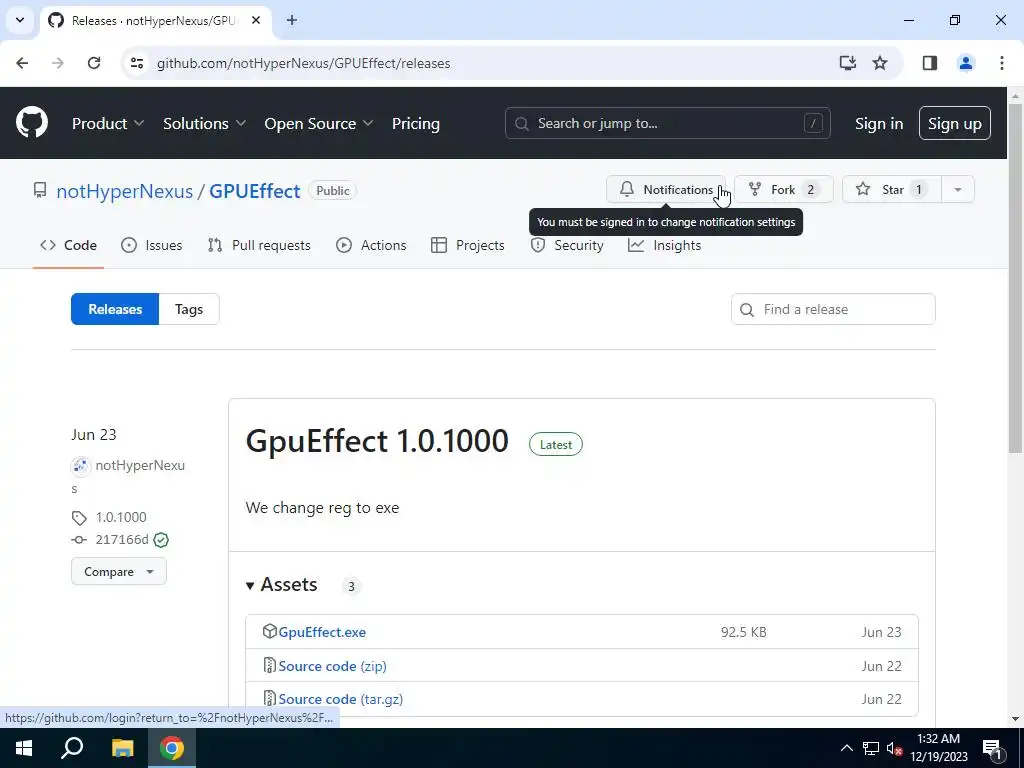This screenshot has width=1024, height=768.
Task: Open the star lists dropdown arrow
Action: 958,189
